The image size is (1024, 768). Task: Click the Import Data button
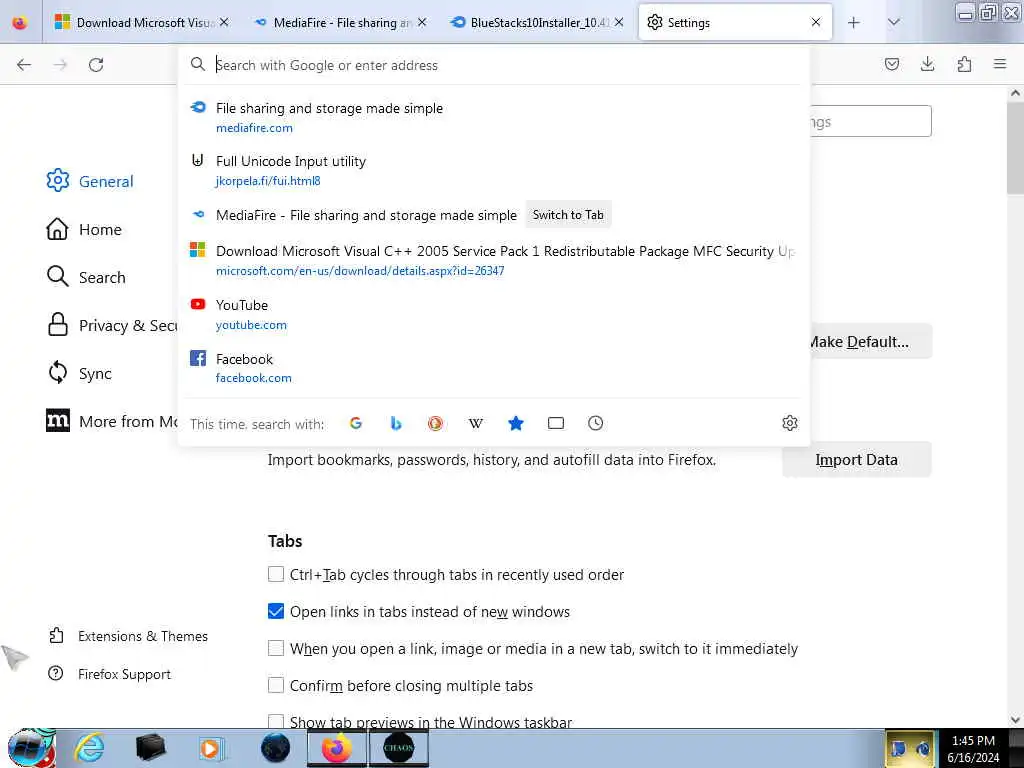[856, 460]
